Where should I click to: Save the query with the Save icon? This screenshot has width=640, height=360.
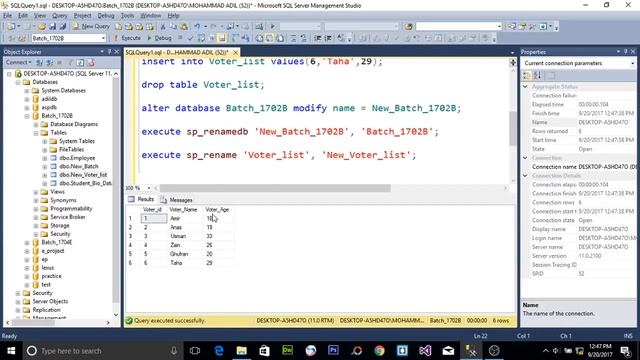(x=52, y=27)
